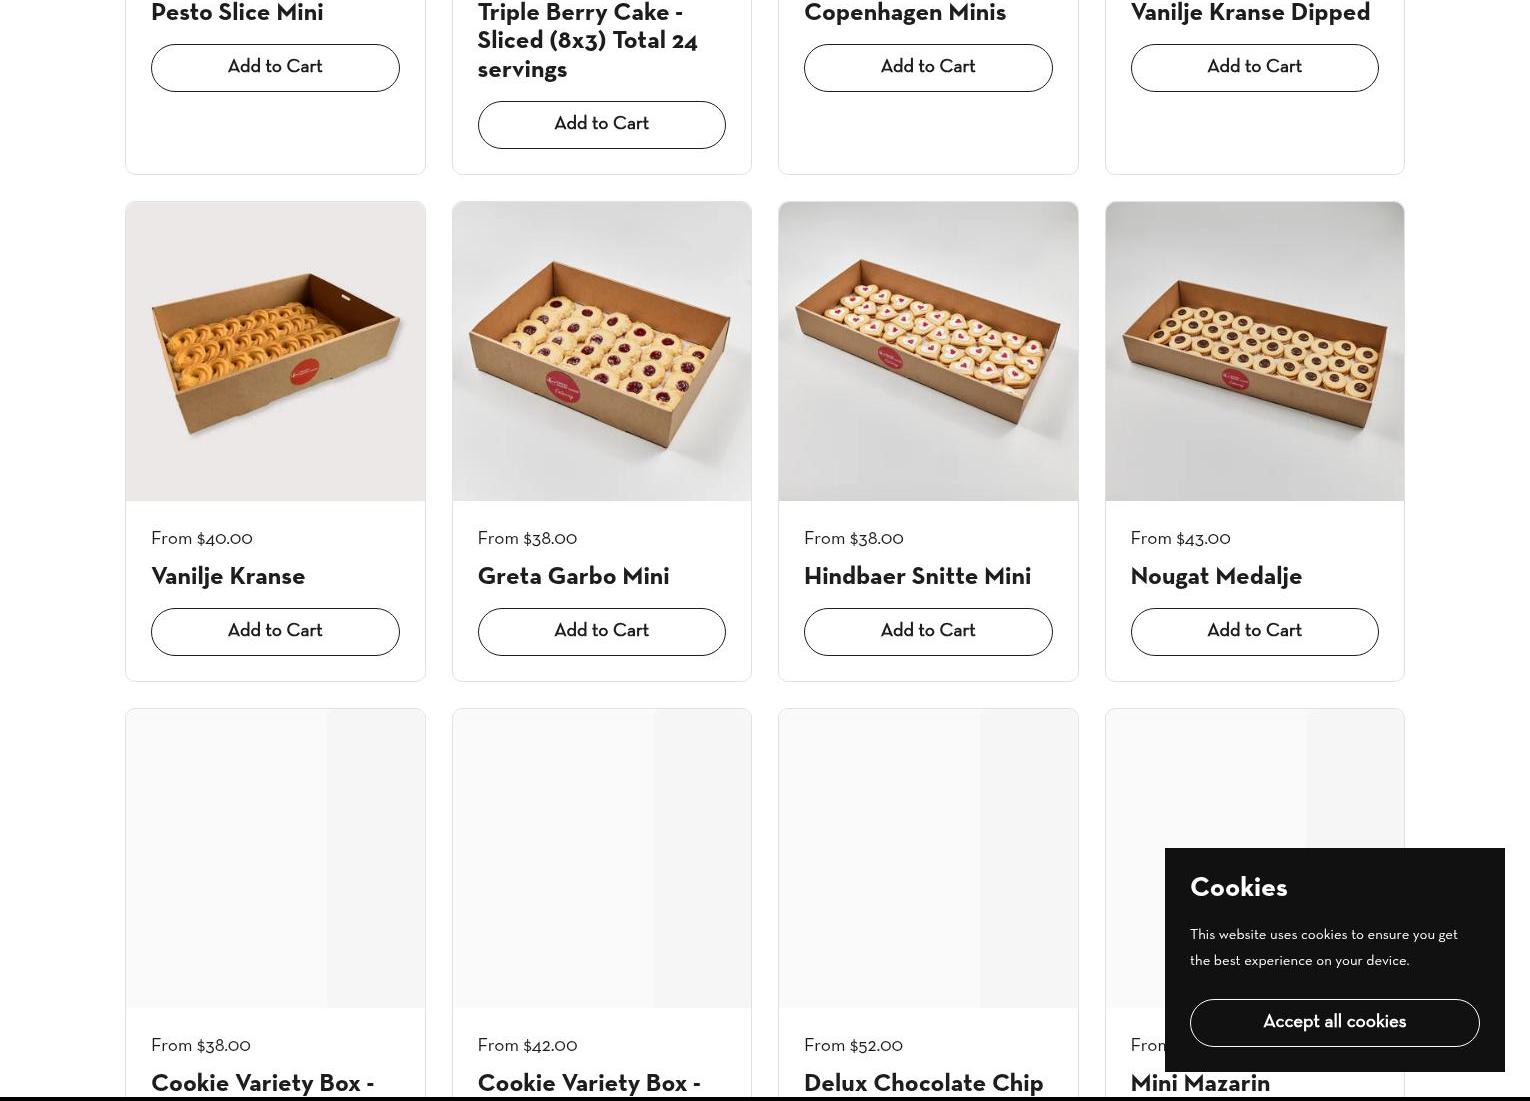The width and height of the screenshot is (1530, 1101).
Task: Add Hindbaer Snitte Mini to cart
Action: click(928, 632)
